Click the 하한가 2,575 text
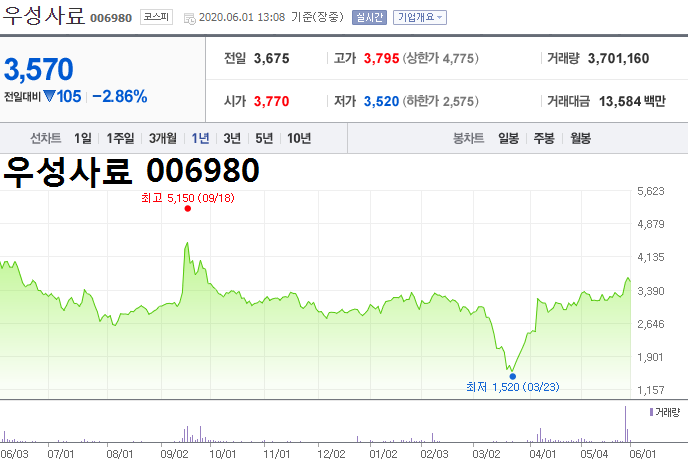Screen dimensions: 688x475 pos(441,101)
